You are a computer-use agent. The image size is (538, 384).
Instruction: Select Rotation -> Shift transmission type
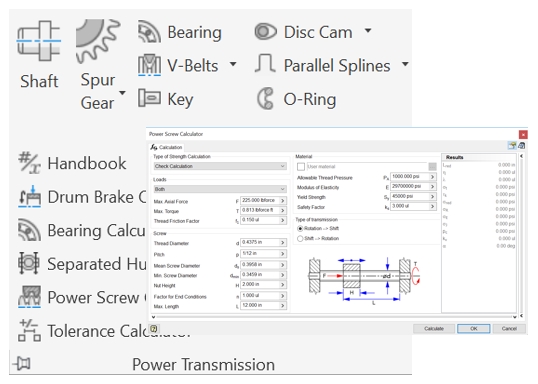(300, 229)
